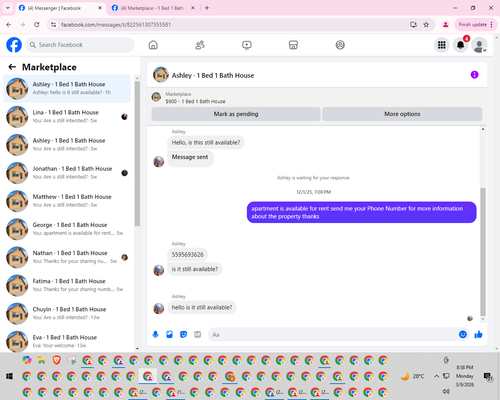The image size is (500, 400).
Task: Open the Marketplace storefront icon
Action: (x=293, y=45)
